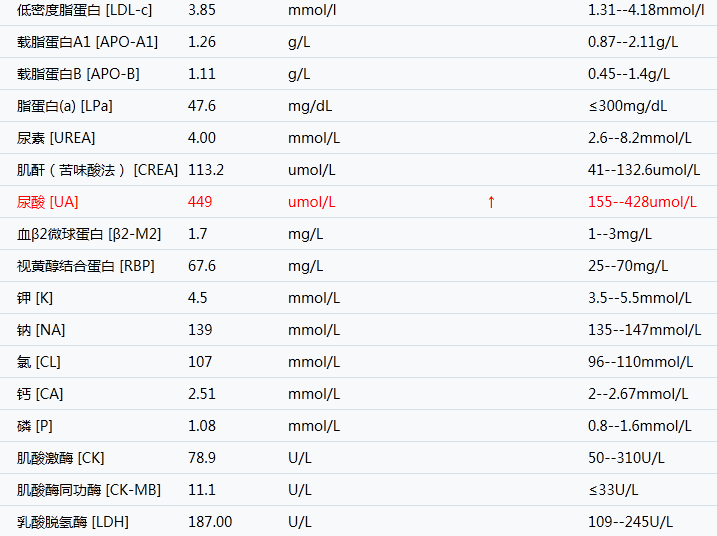
Task: Click the 脂蛋白(a) [LPa] test name
Action: tap(66, 106)
